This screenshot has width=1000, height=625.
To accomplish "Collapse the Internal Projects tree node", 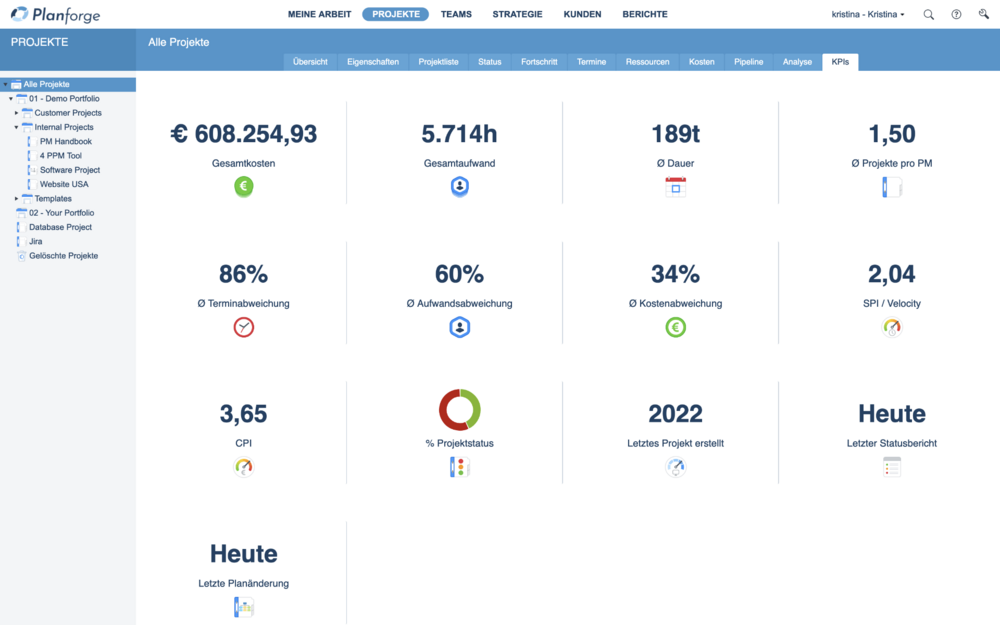I will pyautogui.click(x=17, y=127).
